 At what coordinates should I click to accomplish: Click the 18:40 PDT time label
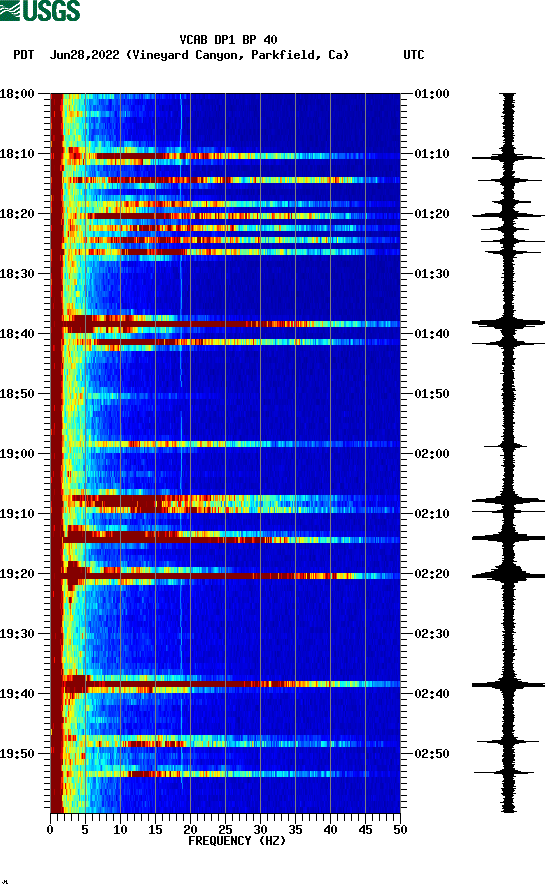(x=17, y=334)
